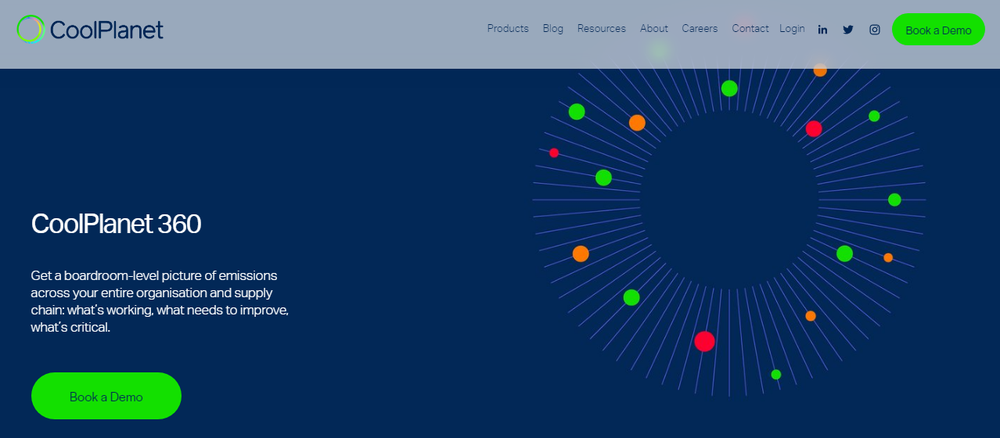This screenshot has width=1000, height=438.
Task: Open the CoolPlanet Twitter icon
Action: (x=848, y=29)
